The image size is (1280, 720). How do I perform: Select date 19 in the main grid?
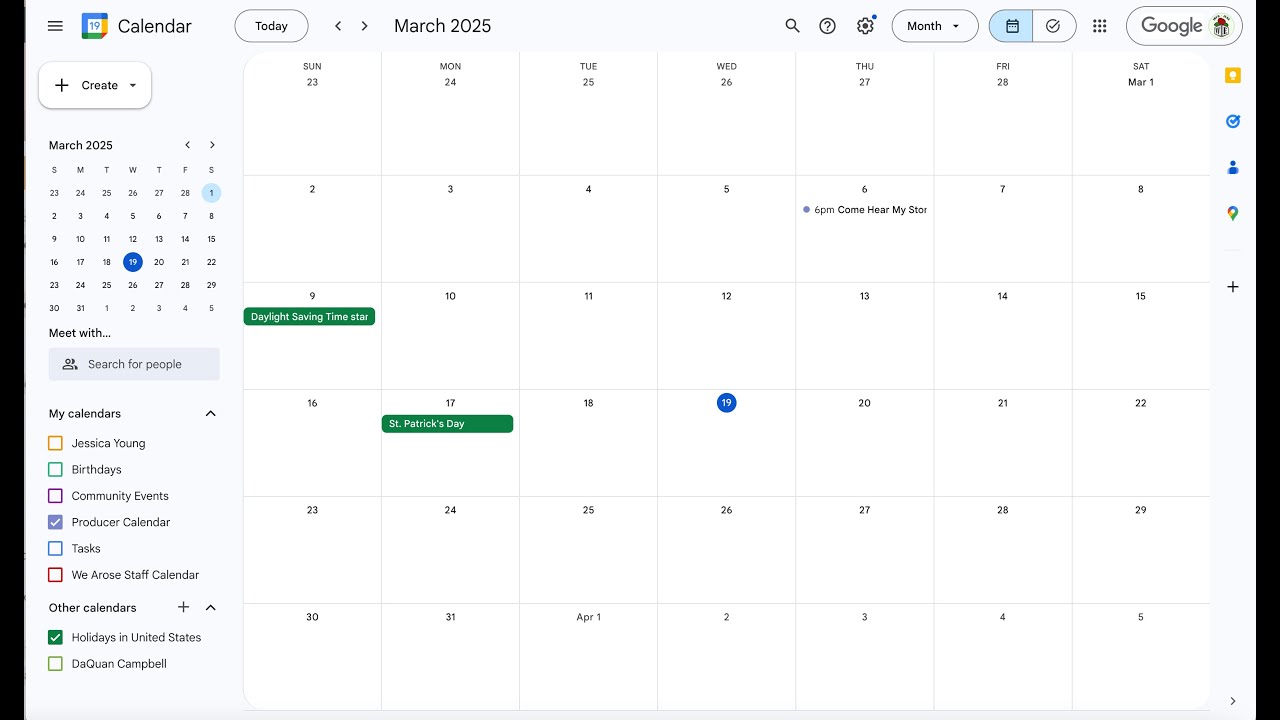pos(727,403)
